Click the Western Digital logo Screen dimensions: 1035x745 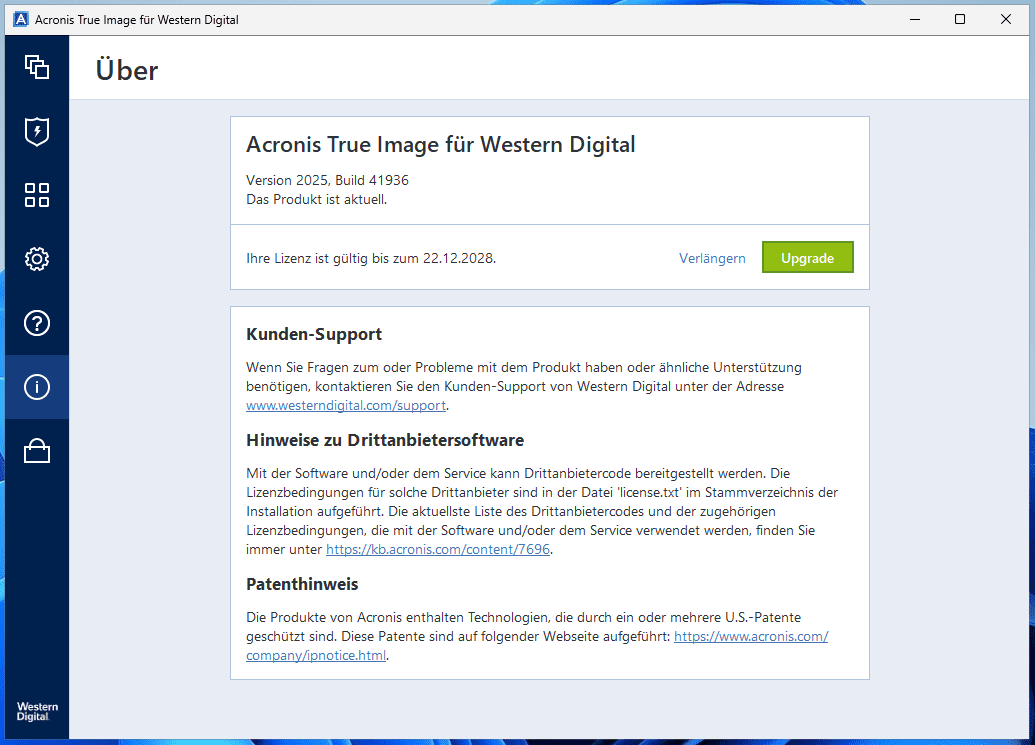coord(37,711)
